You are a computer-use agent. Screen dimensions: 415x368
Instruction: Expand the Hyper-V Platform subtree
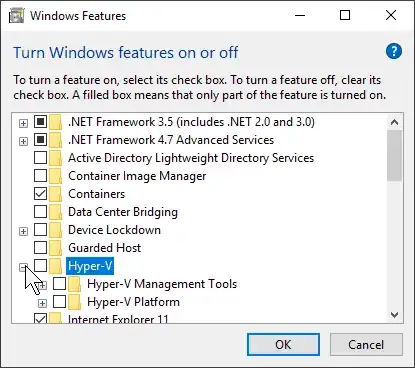tap(42, 303)
